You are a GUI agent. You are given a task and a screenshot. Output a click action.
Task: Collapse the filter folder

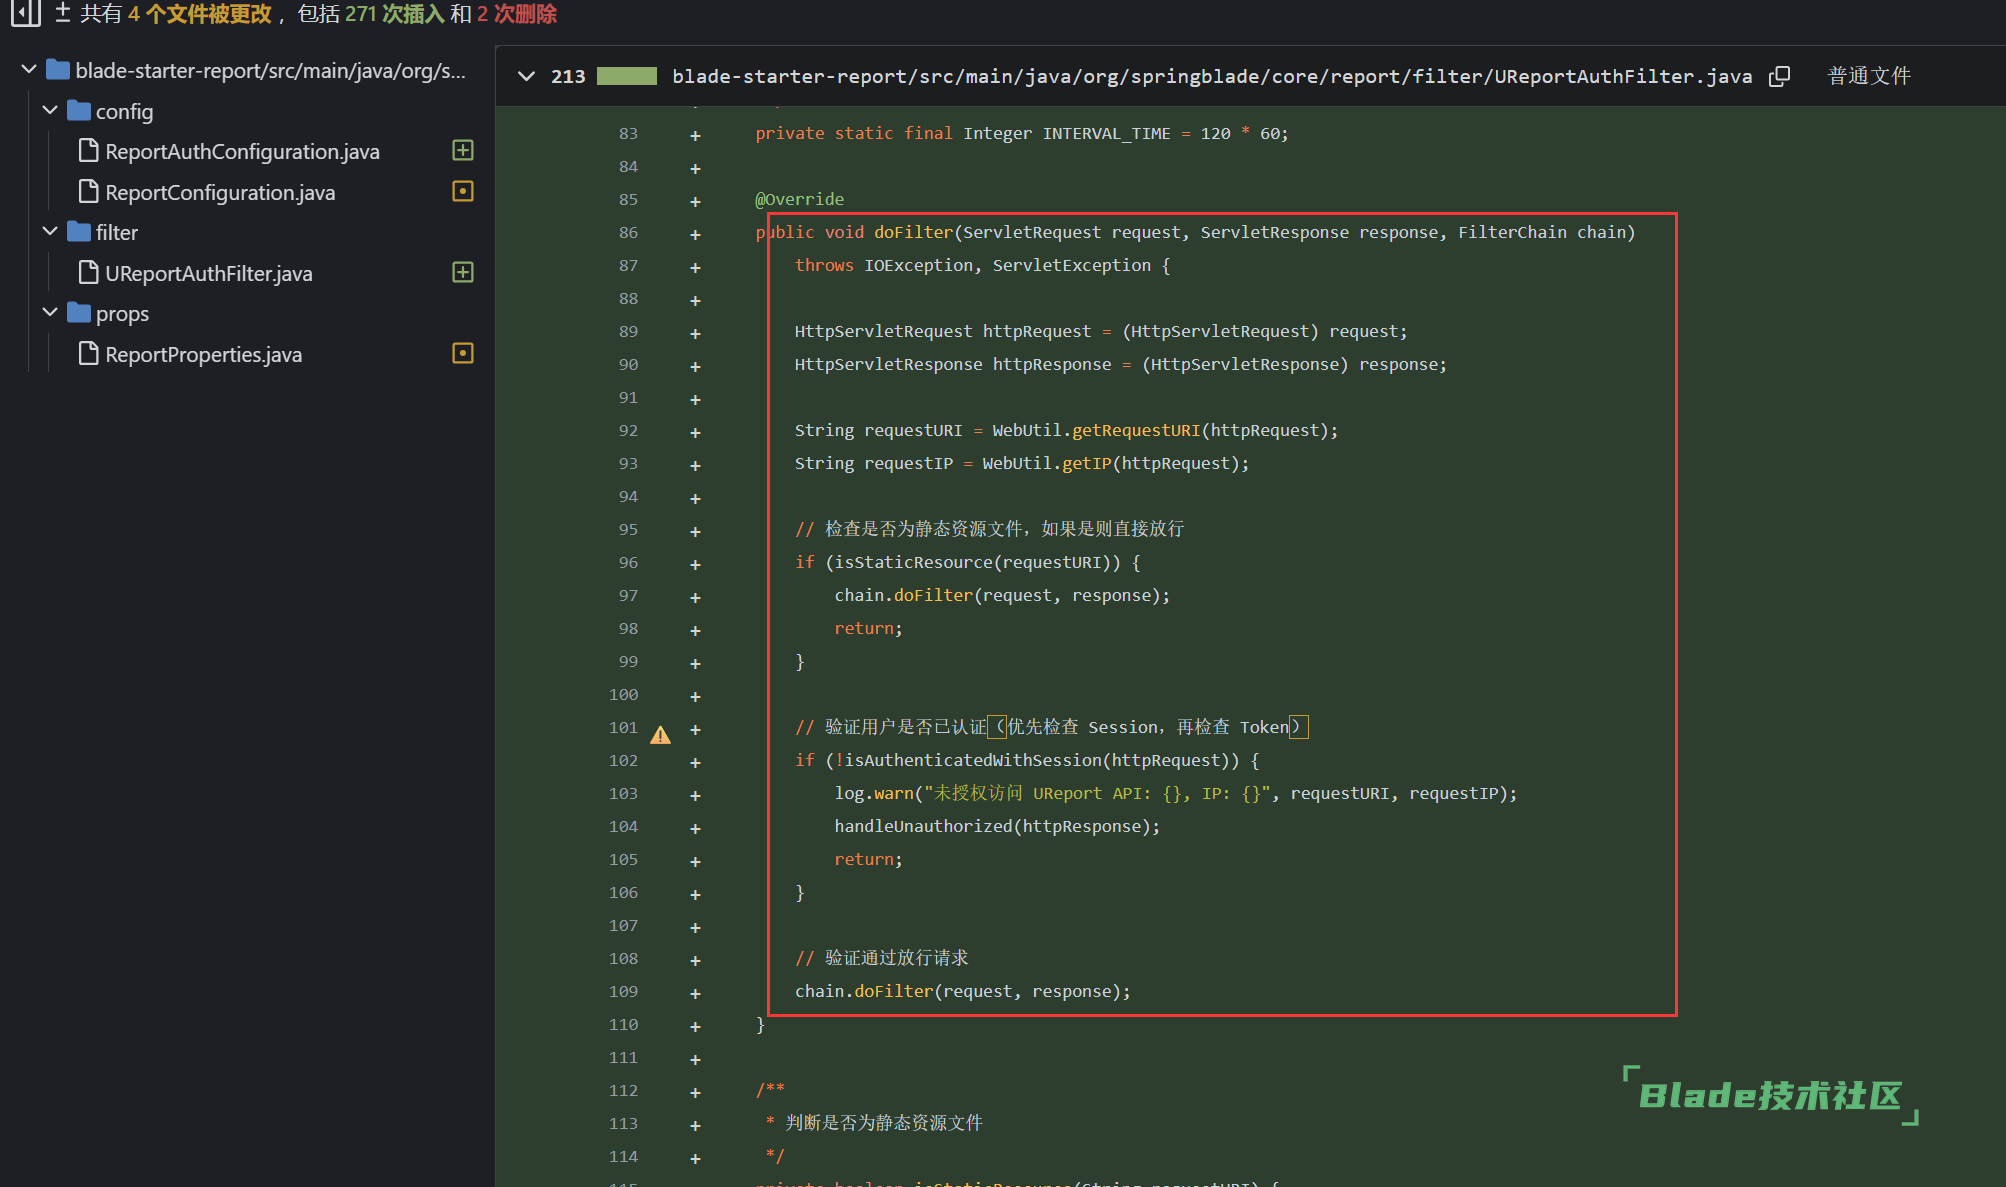pos(50,231)
